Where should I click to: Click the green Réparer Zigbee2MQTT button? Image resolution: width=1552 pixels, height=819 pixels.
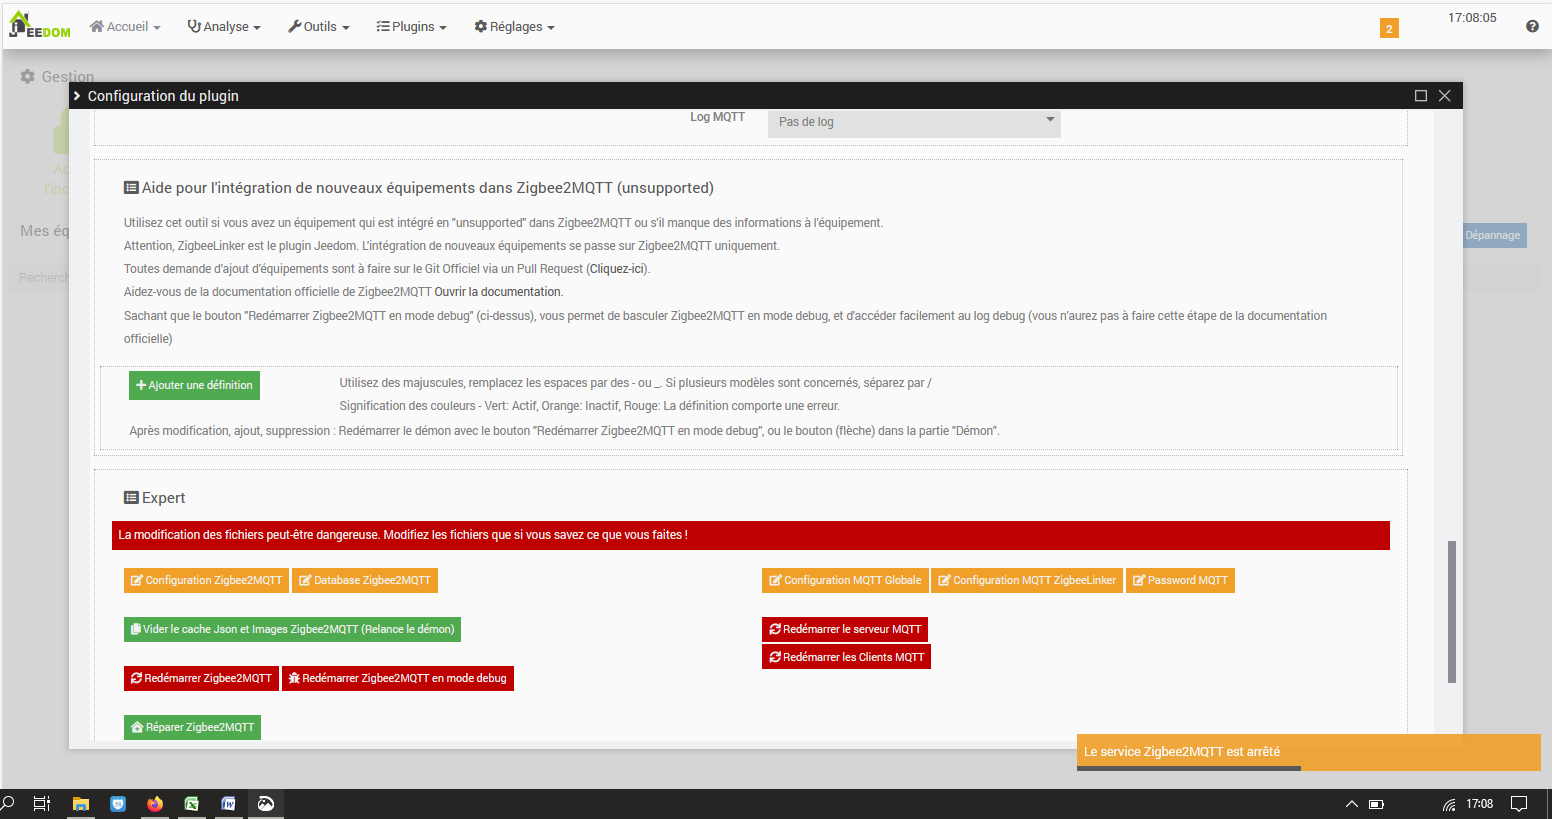192,727
